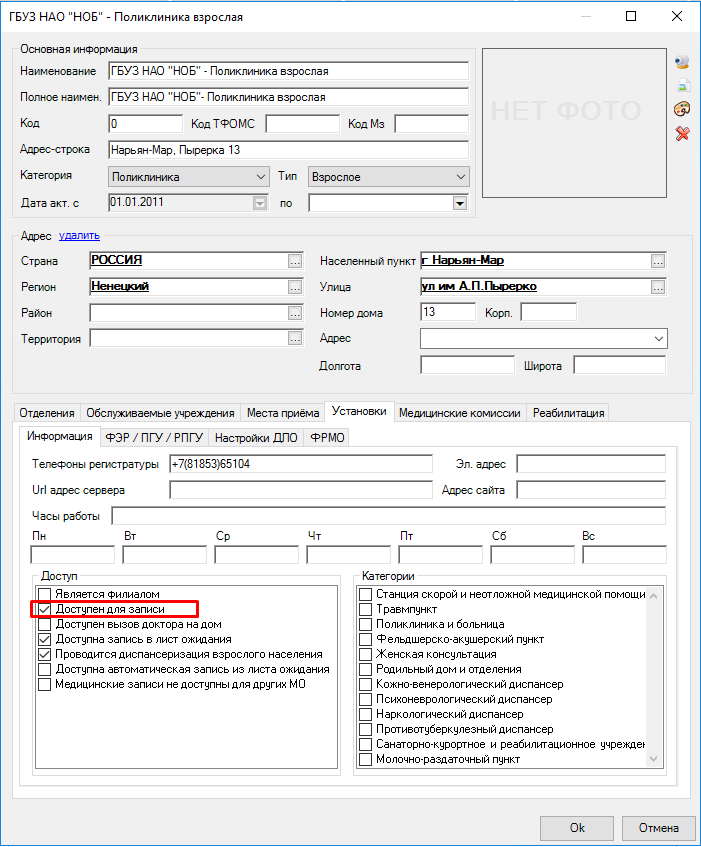Check the Поликлиника и больница category
The width and height of the screenshot is (701, 847).
pos(366,624)
